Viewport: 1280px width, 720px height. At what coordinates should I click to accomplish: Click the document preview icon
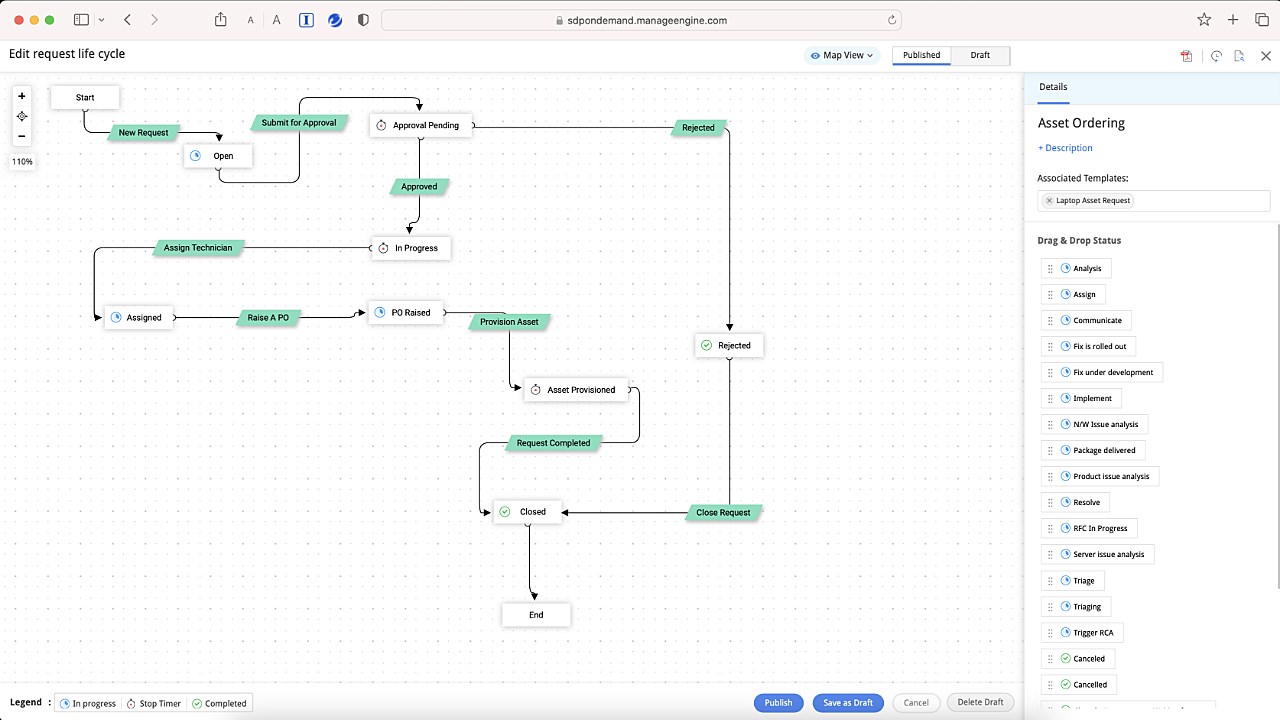tap(1239, 56)
